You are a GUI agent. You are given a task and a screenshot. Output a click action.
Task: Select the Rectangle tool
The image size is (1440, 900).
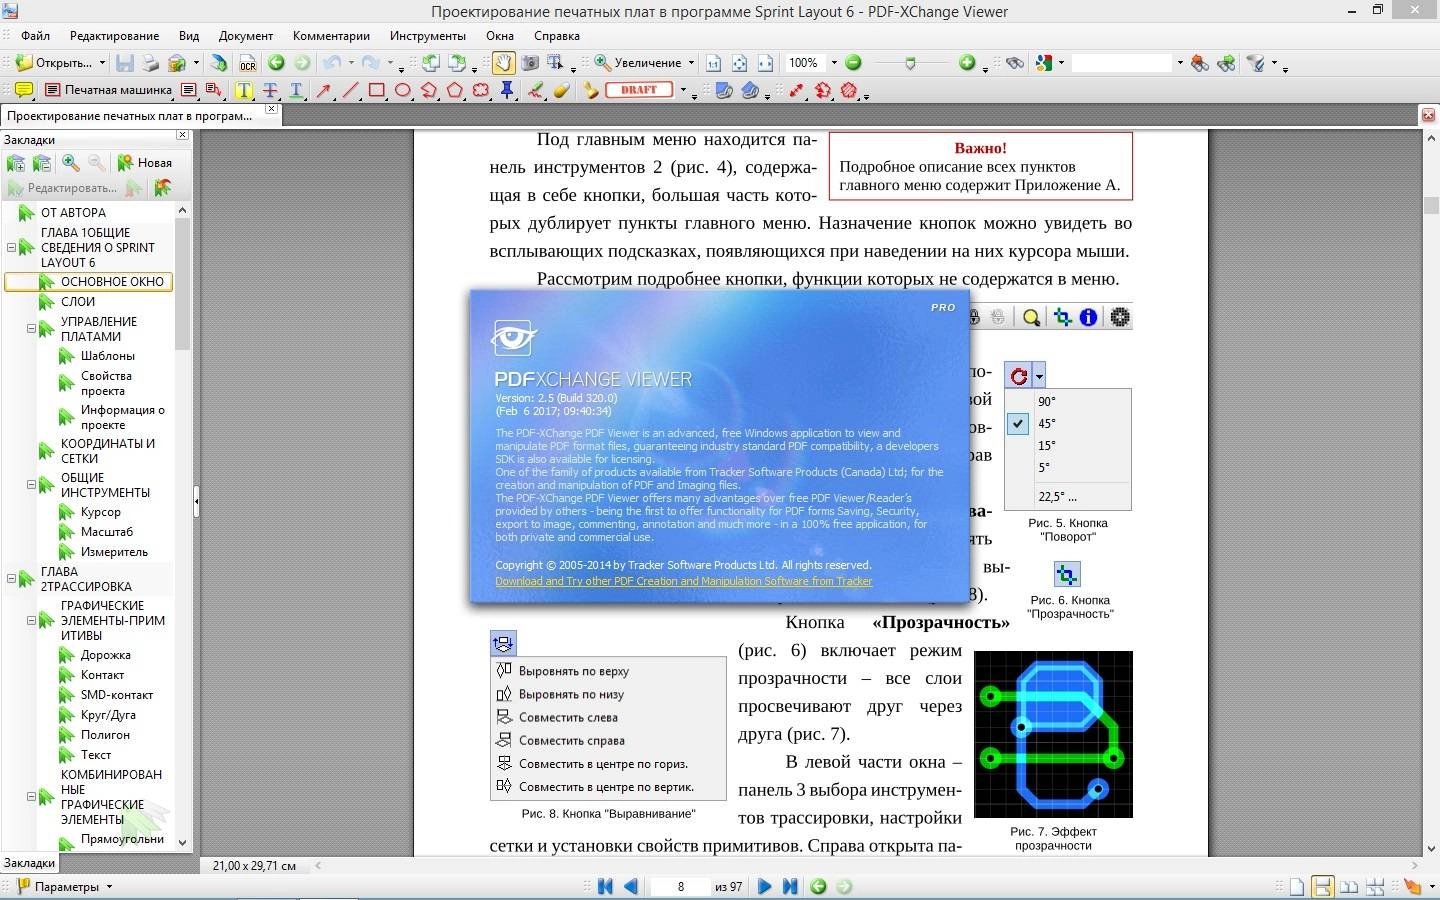[x=377, y=90]
